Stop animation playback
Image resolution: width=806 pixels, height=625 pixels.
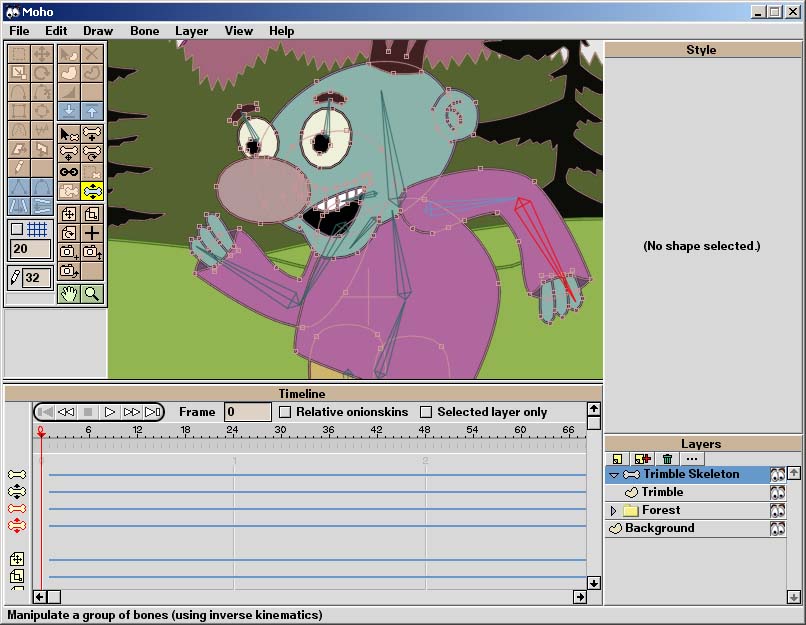(x=88, y=412)
